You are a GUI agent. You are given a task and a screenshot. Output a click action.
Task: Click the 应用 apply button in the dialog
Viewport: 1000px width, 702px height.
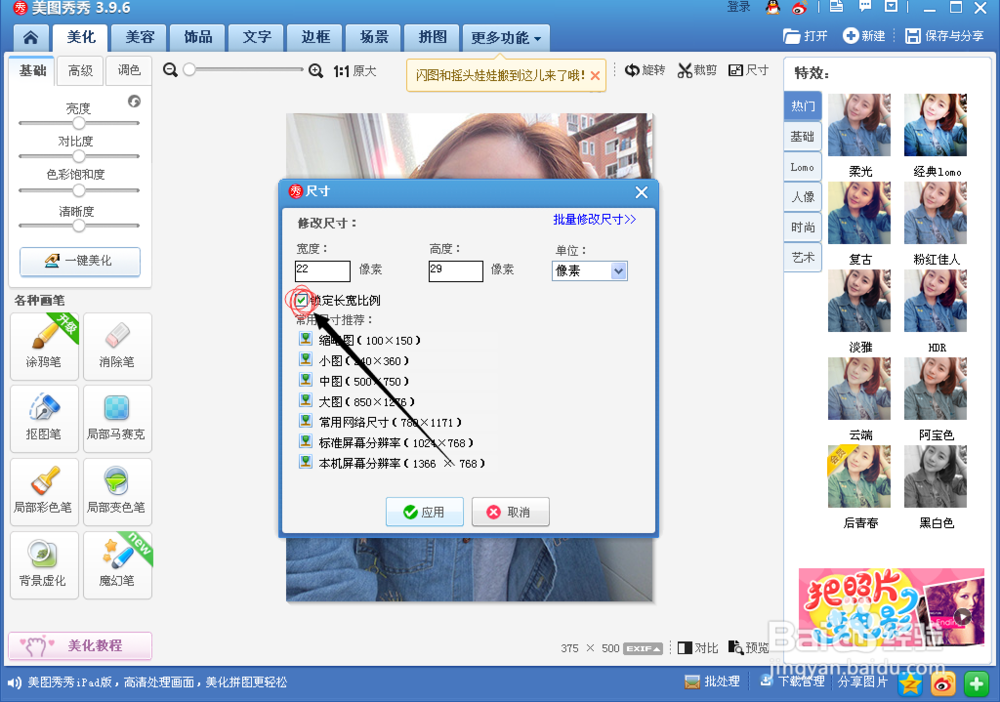pos(424,511)
